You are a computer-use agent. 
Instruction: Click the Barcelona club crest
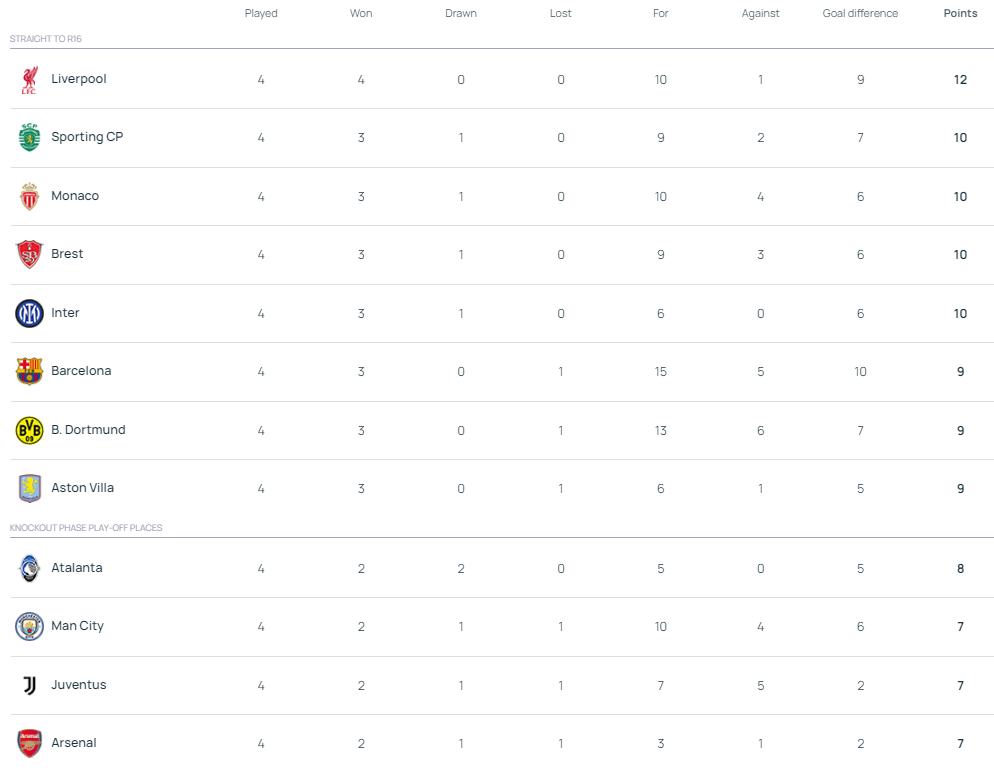point(29,372)
